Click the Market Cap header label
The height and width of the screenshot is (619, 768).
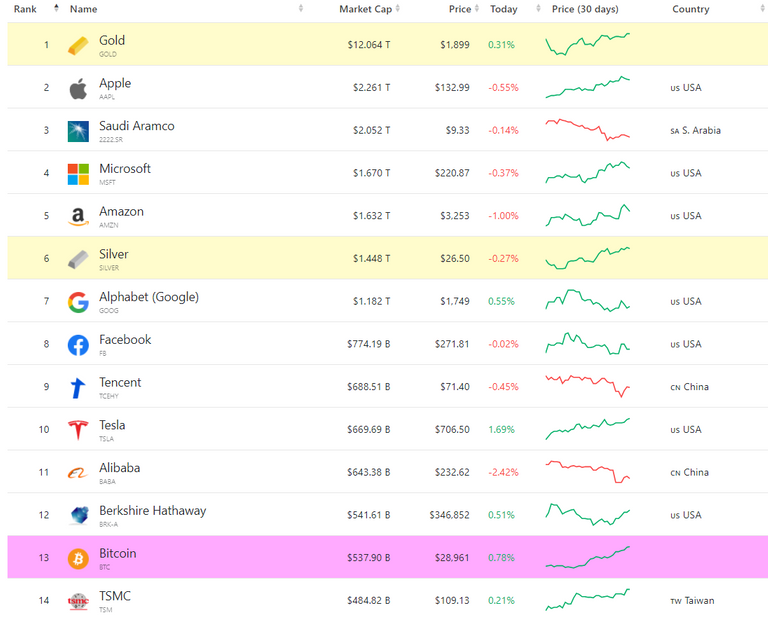point(365,9)
